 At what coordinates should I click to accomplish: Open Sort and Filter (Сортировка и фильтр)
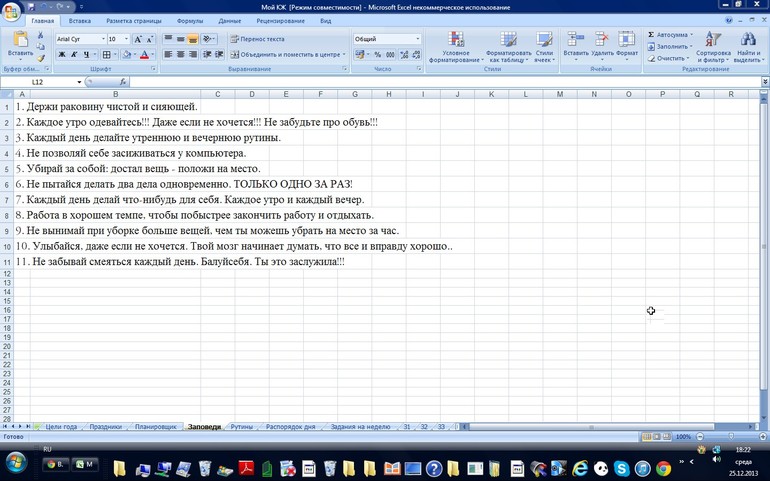713,46
